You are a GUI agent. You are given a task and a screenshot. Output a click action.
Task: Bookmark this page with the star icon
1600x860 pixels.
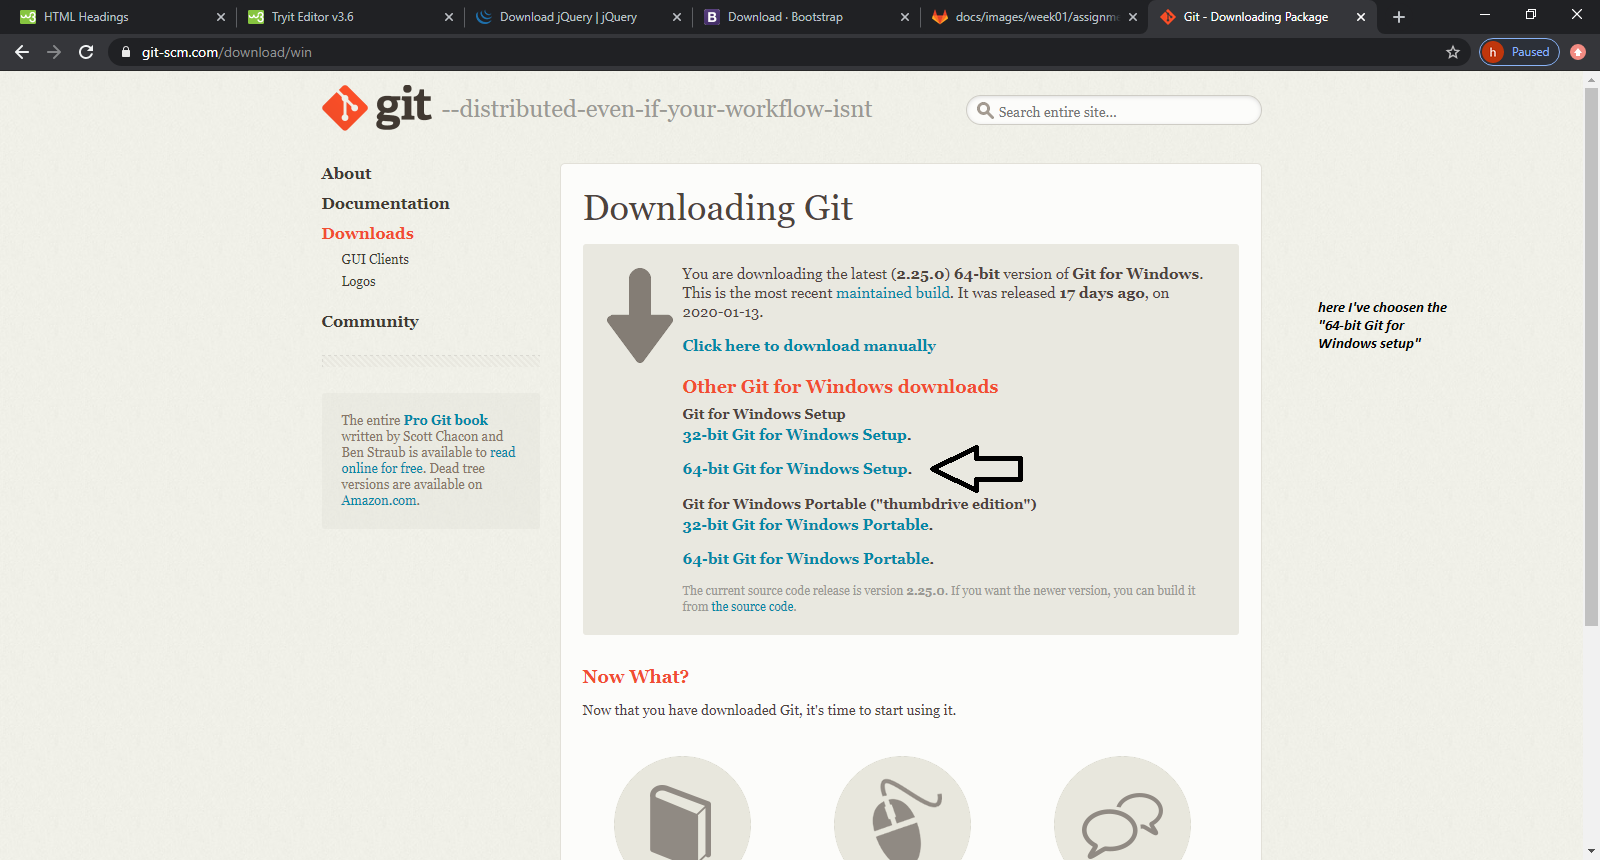[1453, 52]
